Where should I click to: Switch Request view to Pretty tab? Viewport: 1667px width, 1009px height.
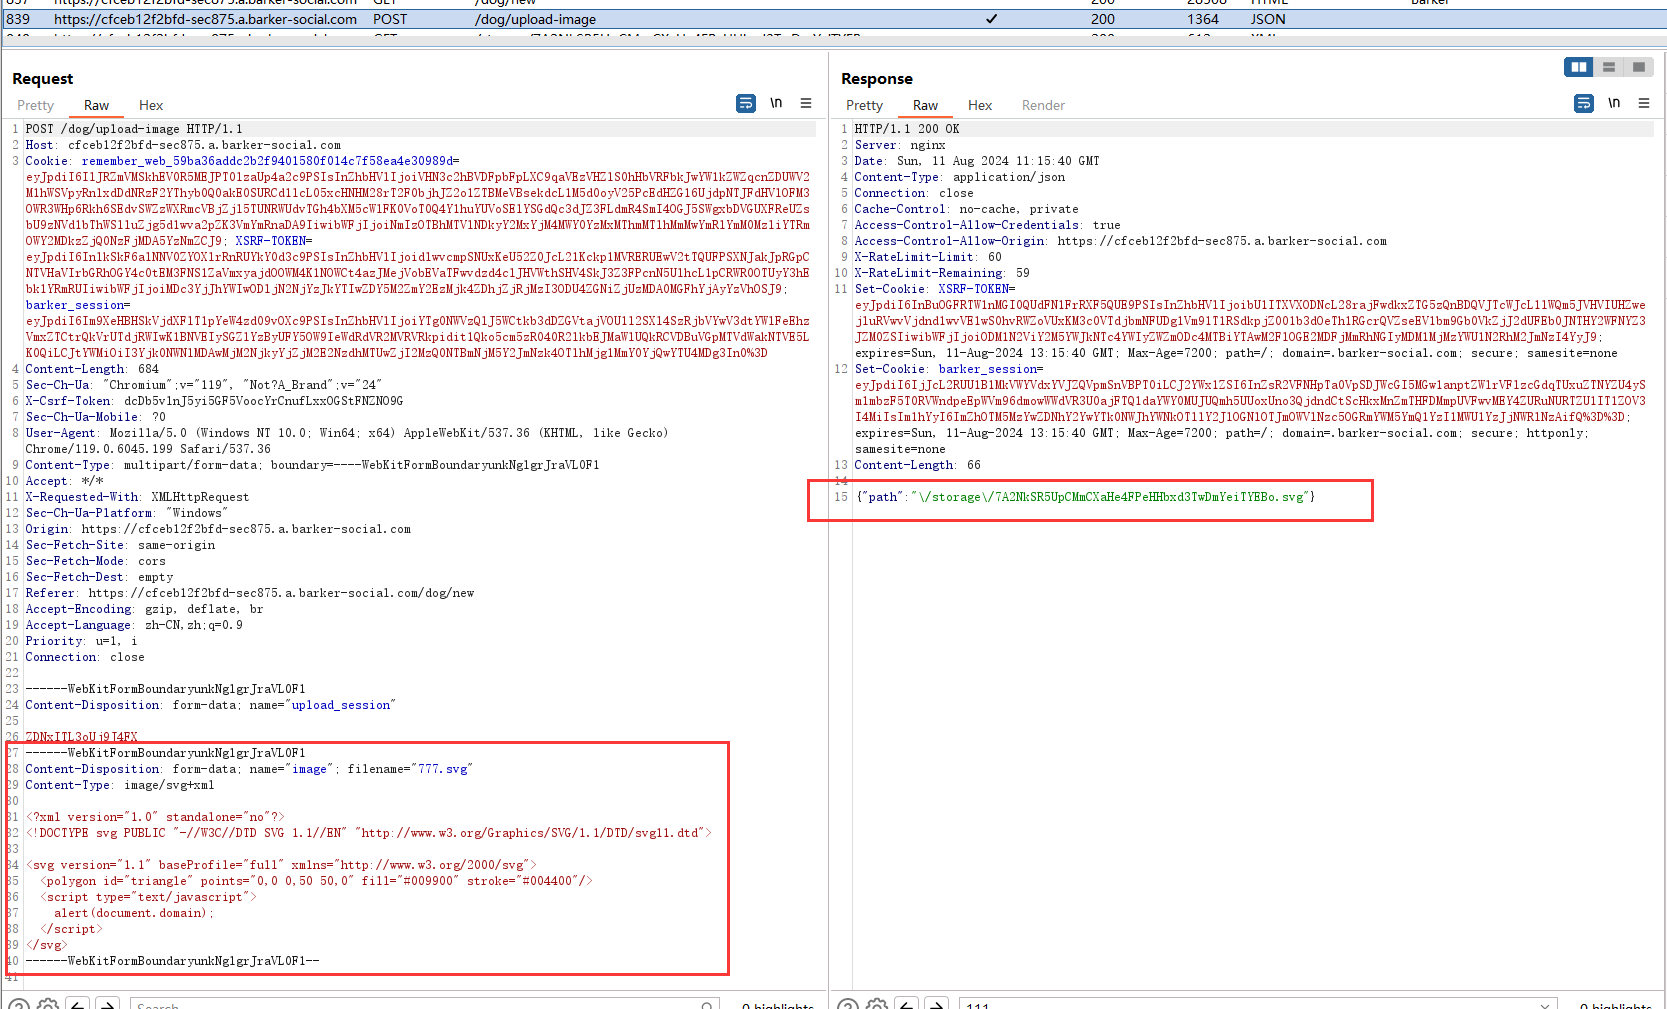(36, 105)
